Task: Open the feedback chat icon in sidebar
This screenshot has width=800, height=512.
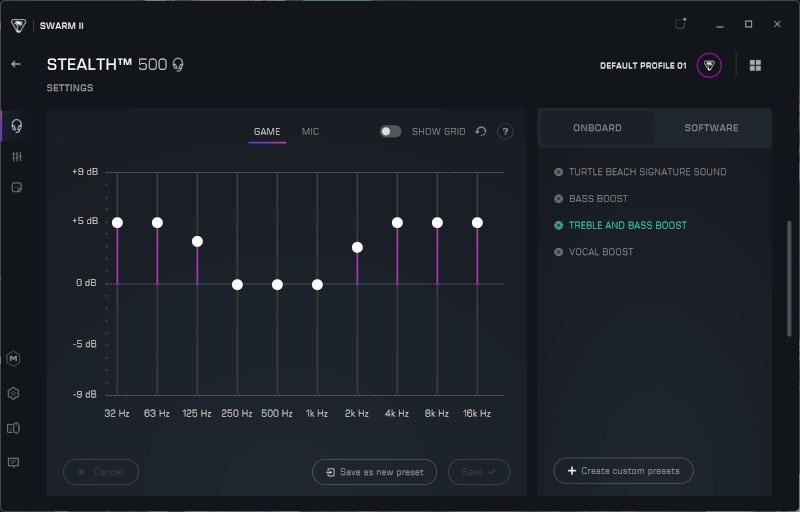Action: [14, 463]
